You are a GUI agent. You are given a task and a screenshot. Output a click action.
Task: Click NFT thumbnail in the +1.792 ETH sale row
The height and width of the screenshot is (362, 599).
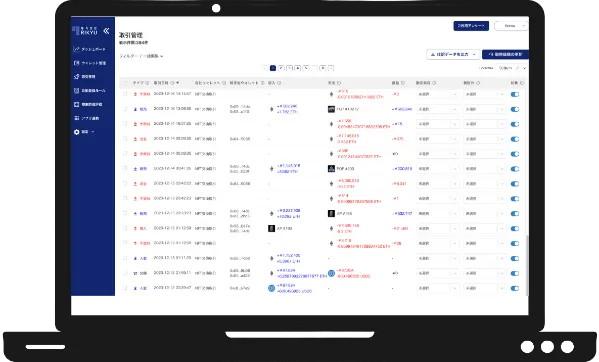331,109
